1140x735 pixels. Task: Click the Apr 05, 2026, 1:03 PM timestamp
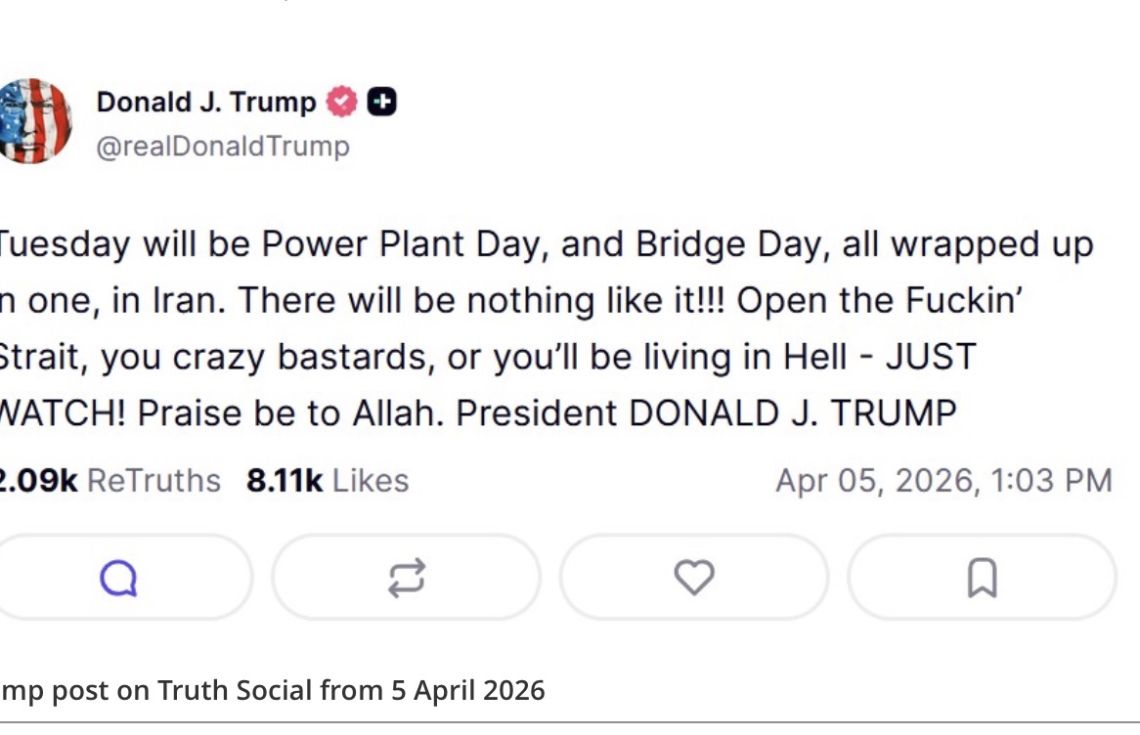tap(943, 481)
